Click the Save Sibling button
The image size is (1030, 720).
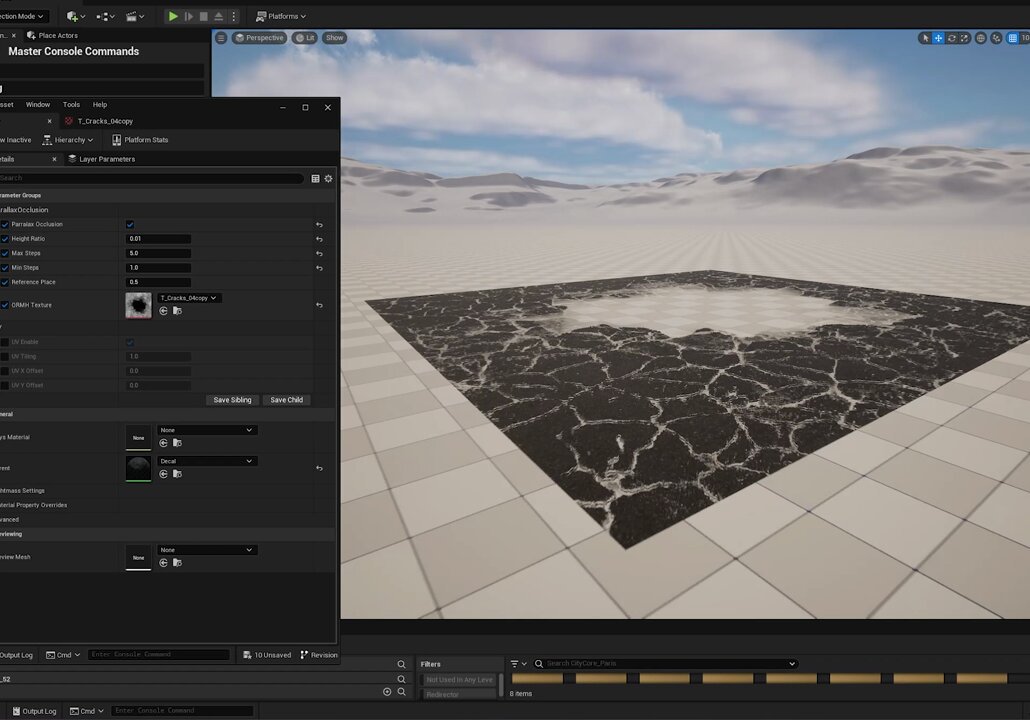pyautogui.click(x=233, y=400)
